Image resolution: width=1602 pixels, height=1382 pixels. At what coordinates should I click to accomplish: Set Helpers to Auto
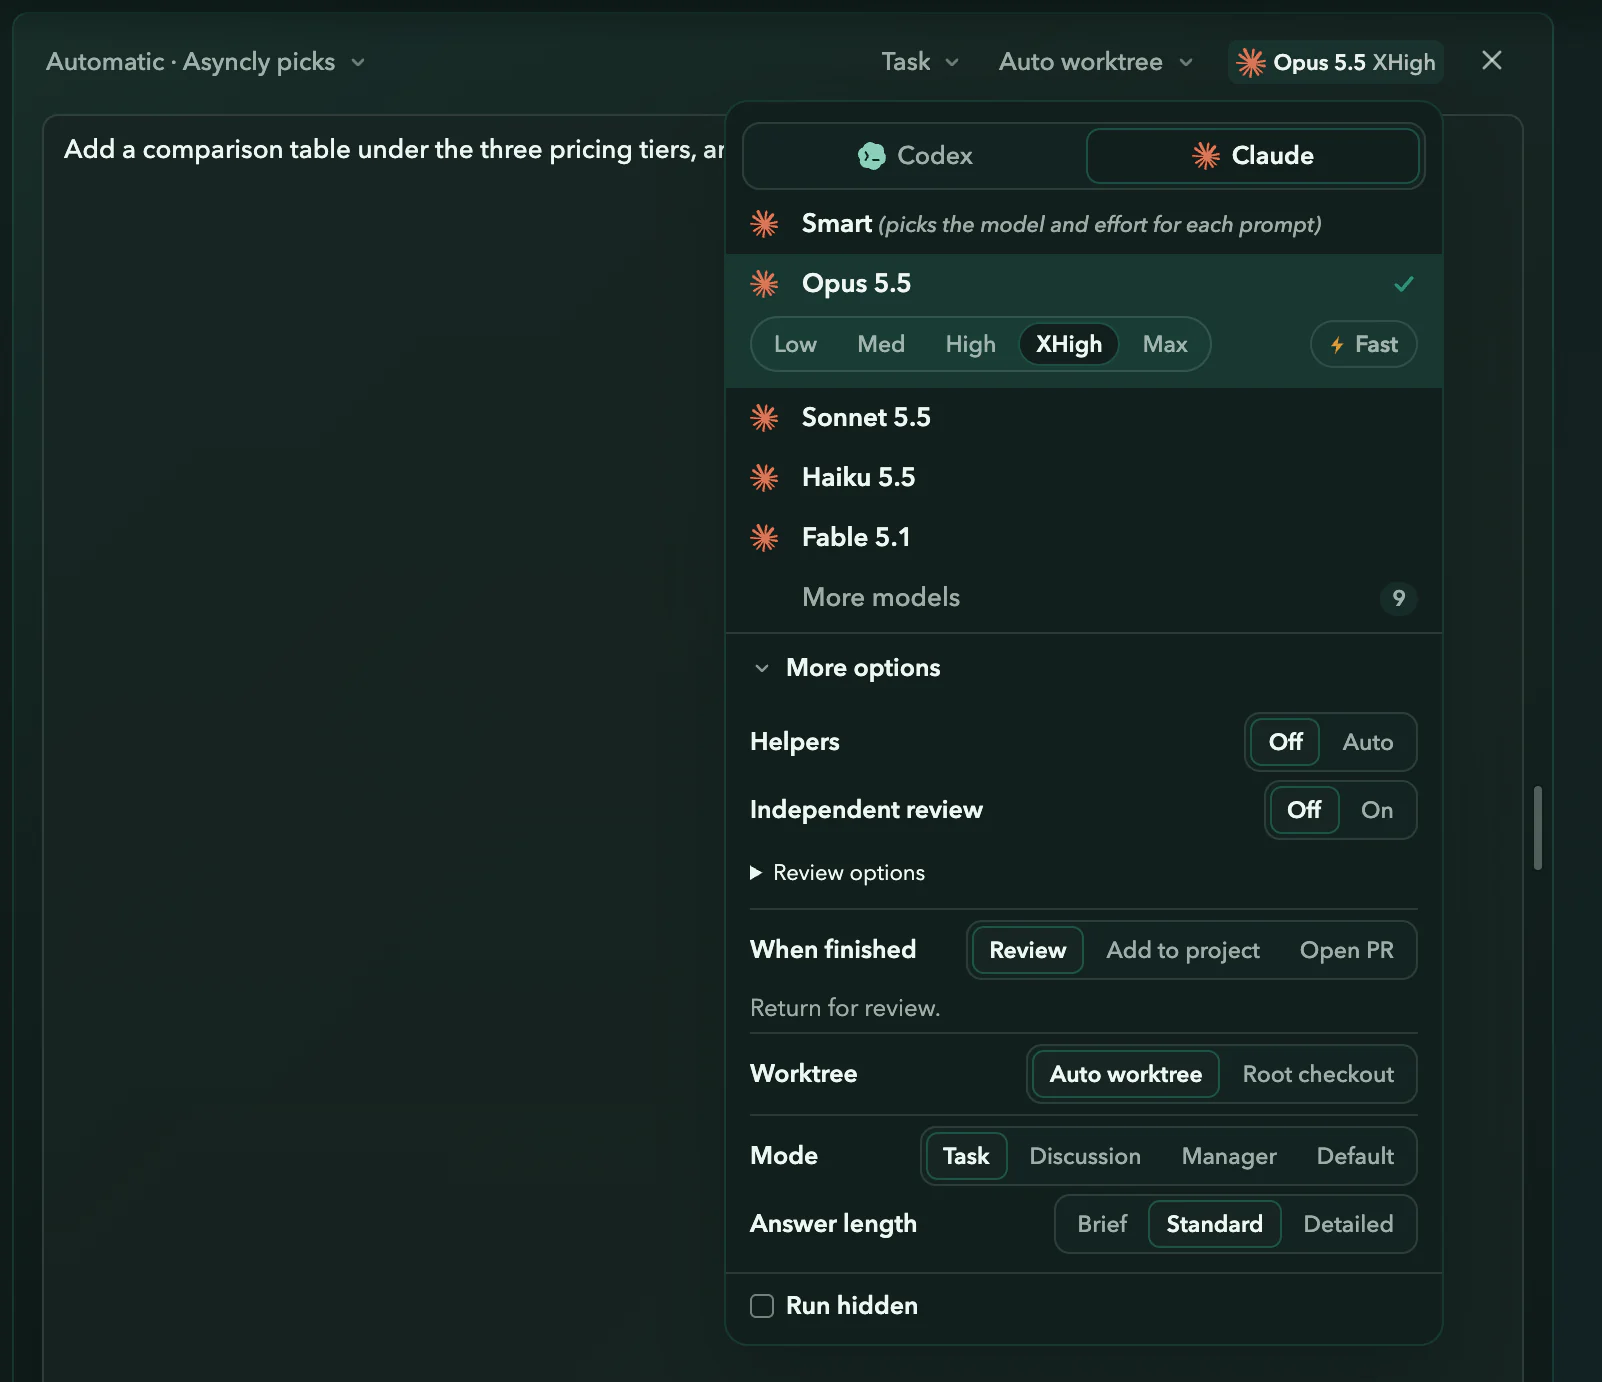[x=1367, y=742]
